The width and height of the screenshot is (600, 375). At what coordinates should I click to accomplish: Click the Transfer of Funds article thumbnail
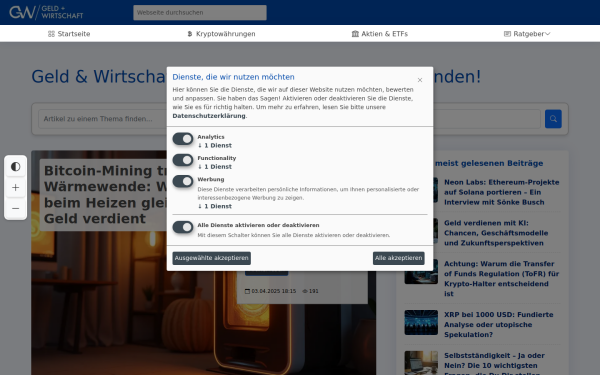pos(421,272)
